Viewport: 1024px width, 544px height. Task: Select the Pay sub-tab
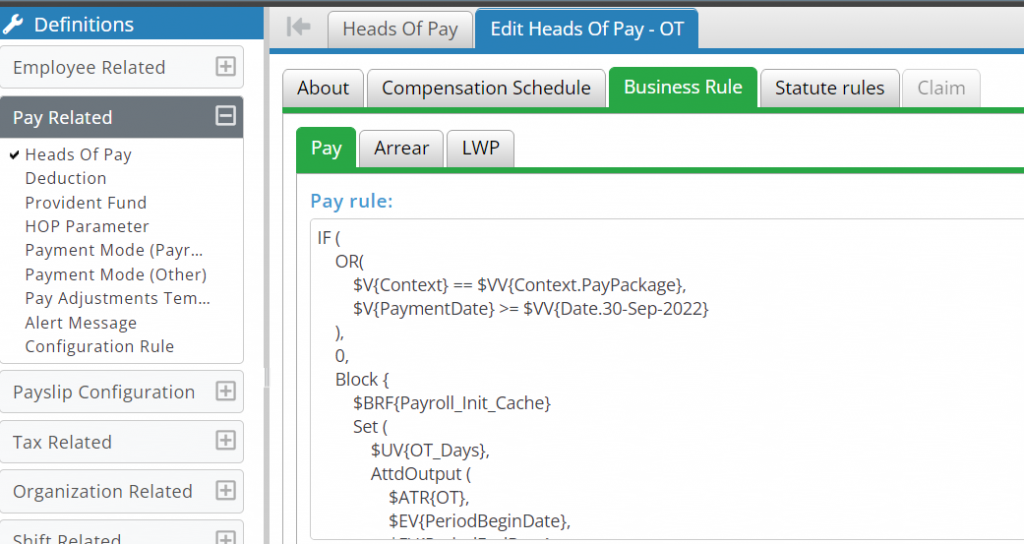pos(326,148)
